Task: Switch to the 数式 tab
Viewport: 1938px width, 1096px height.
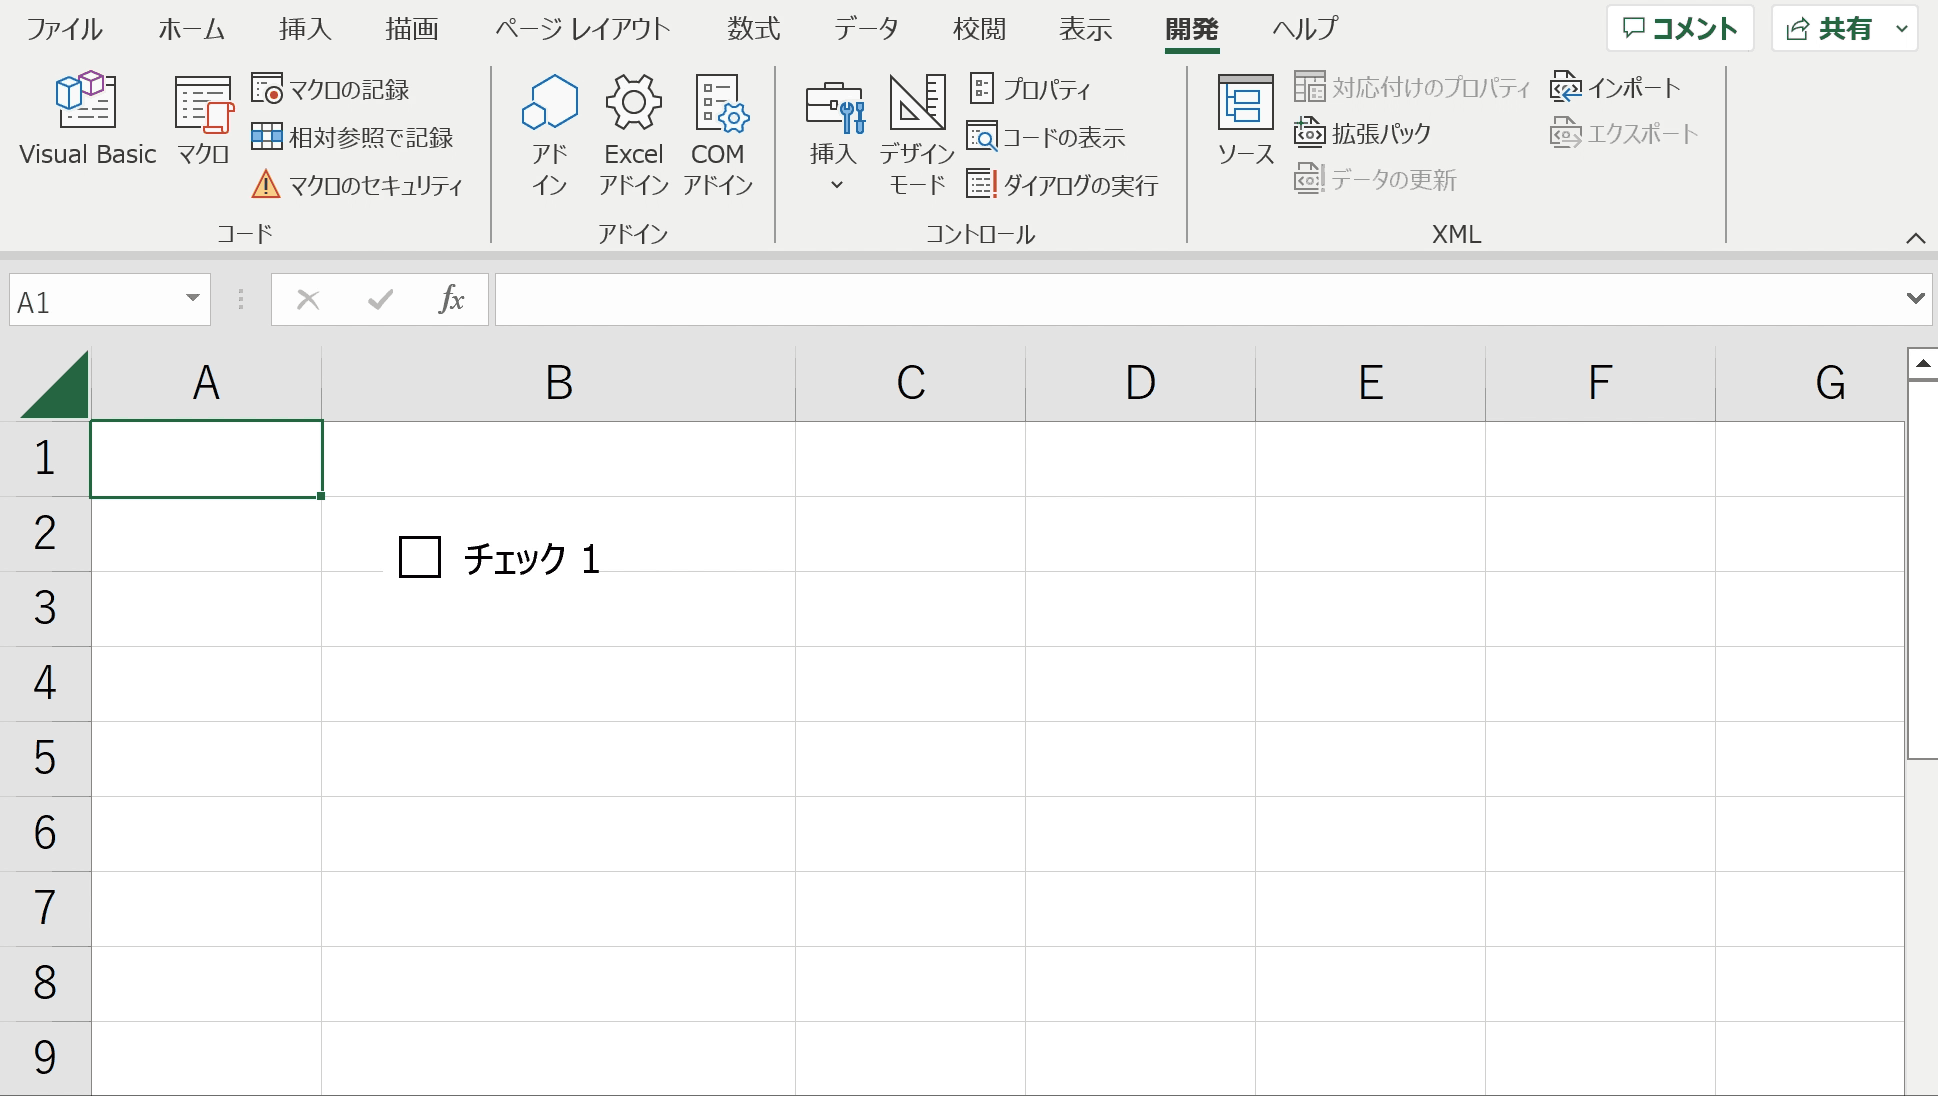Action: click(x=754, y=29)
